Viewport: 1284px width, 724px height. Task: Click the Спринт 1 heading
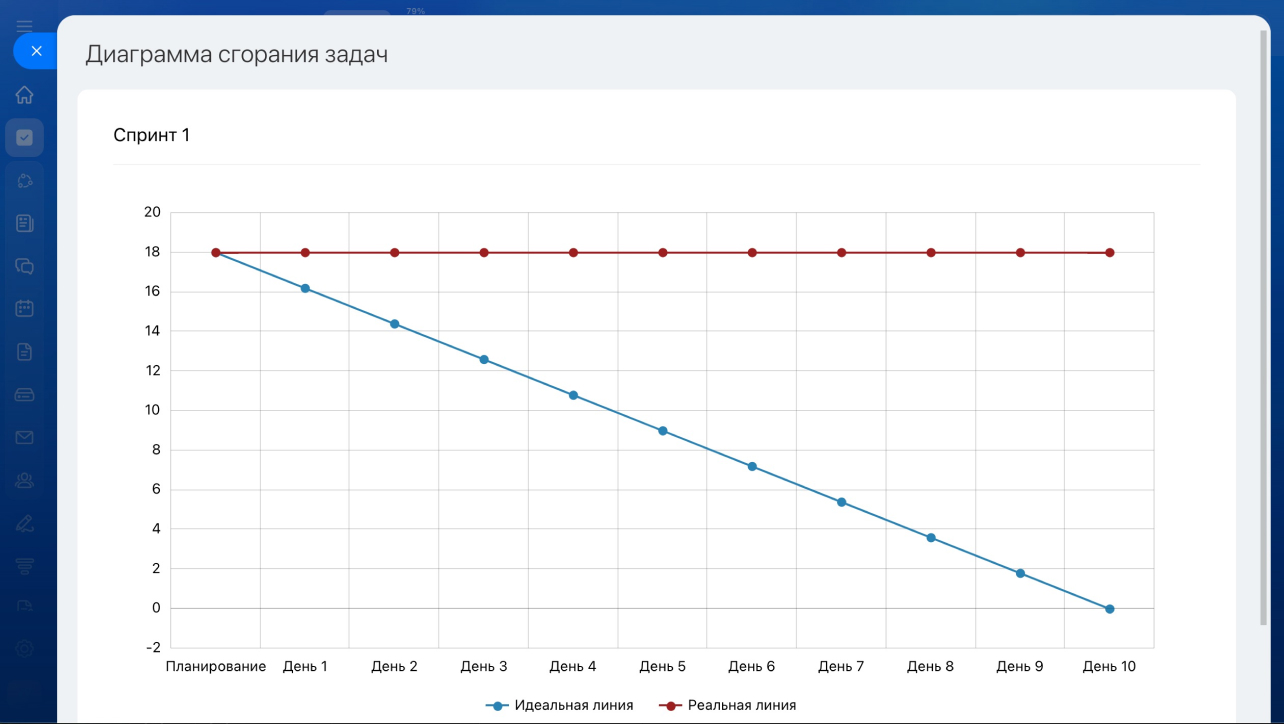[151, 135]
